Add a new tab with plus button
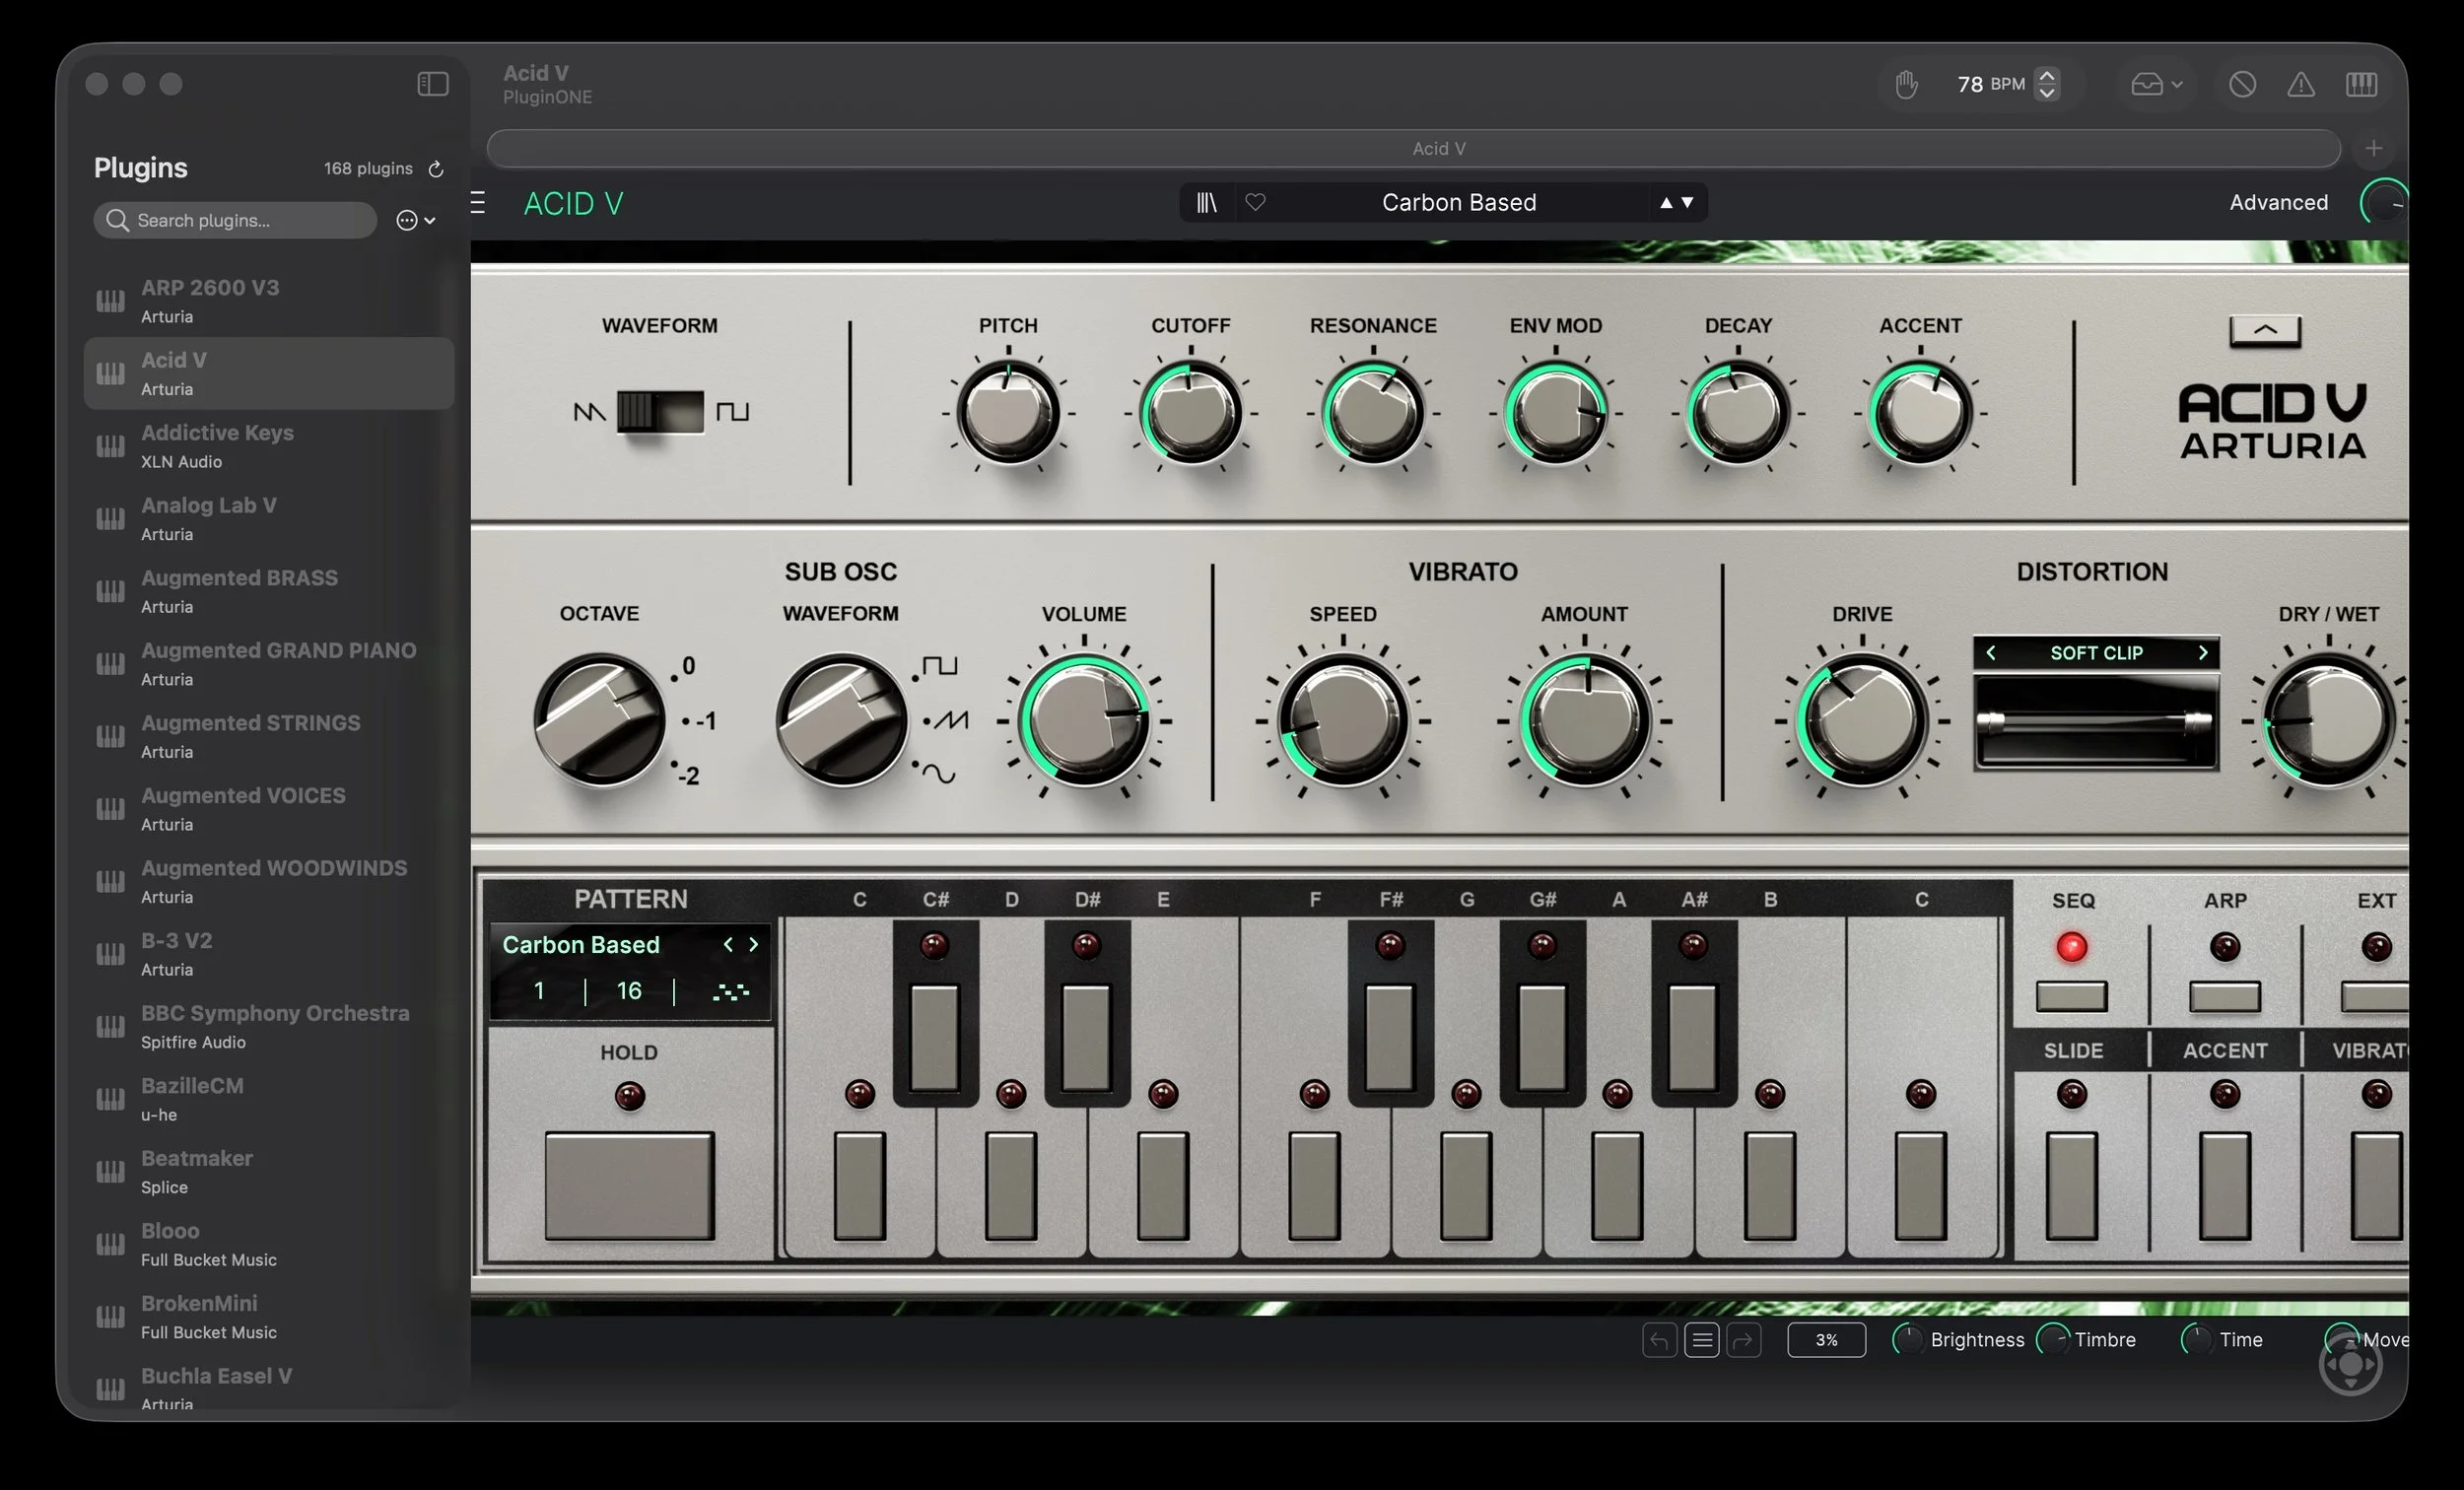 point(2374,149)
